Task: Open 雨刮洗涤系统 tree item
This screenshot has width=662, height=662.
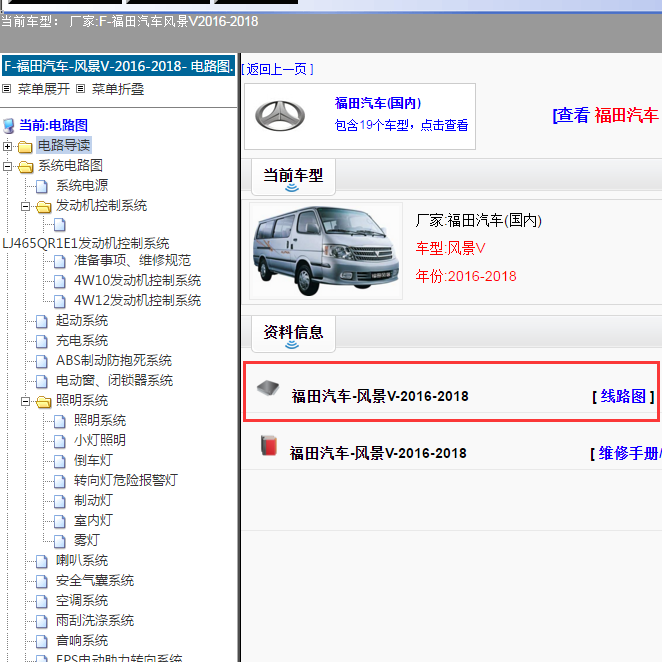Action: pyautogui.click(x=95, y=621)
